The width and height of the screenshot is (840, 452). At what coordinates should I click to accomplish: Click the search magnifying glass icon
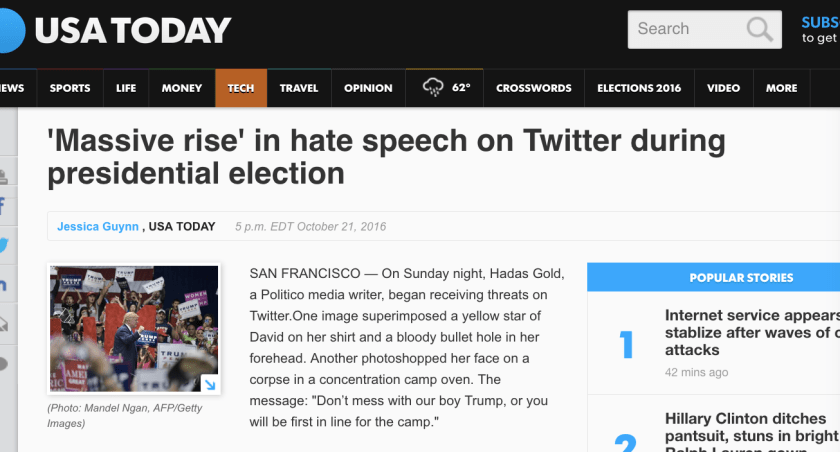tap(761, 29)
